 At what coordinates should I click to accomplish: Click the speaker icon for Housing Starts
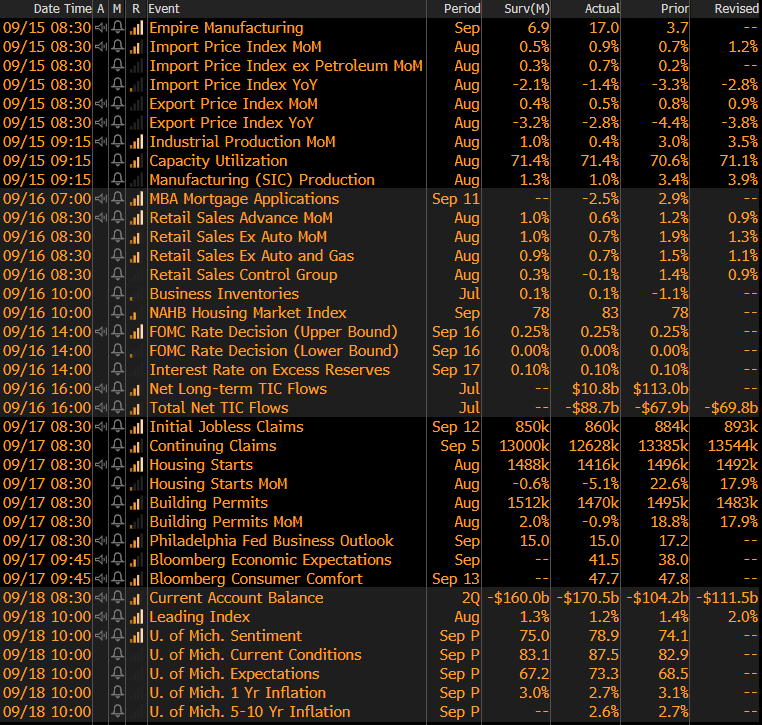(x=101, y=465)
